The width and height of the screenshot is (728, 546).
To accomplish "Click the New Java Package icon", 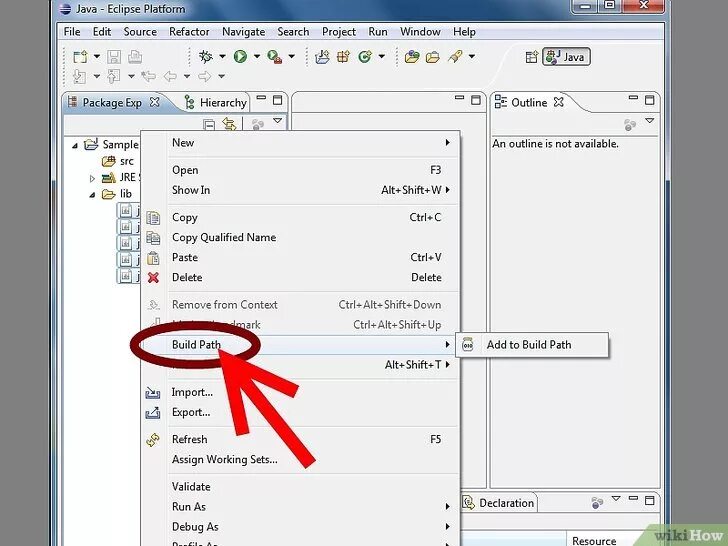I will pos(344,57).
